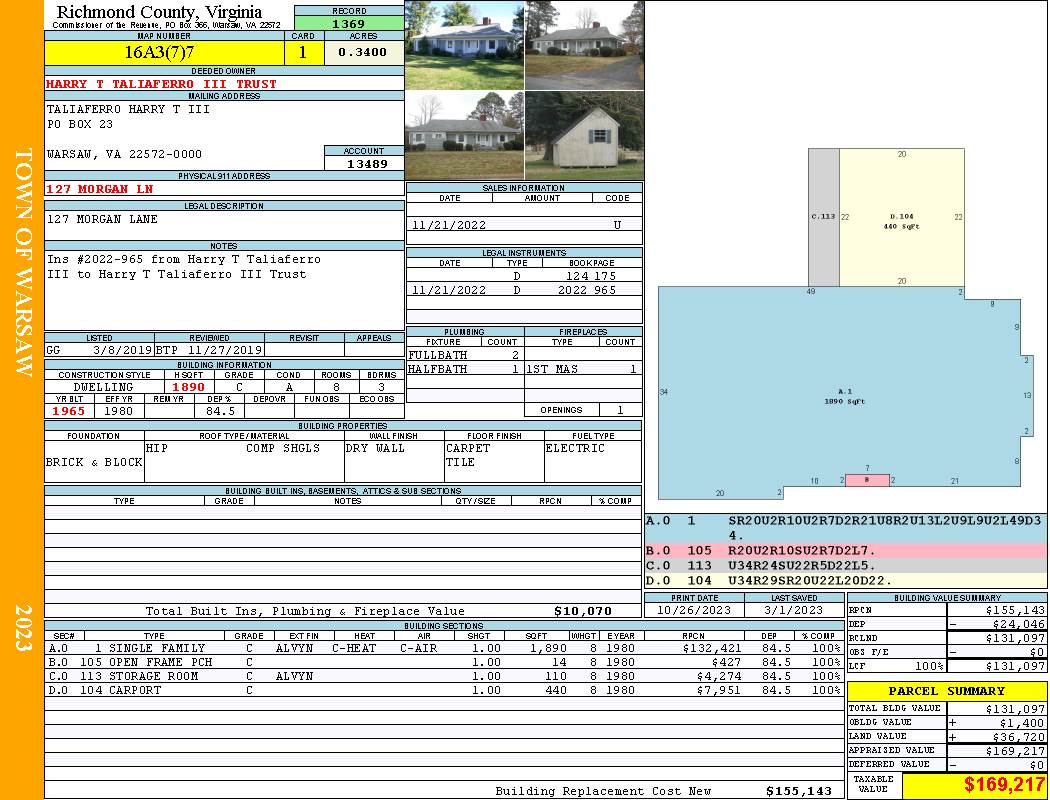Screen dimensions: 1050x800
Task: Click the yellow Parcel Summary header
Action: click(946, 691)
